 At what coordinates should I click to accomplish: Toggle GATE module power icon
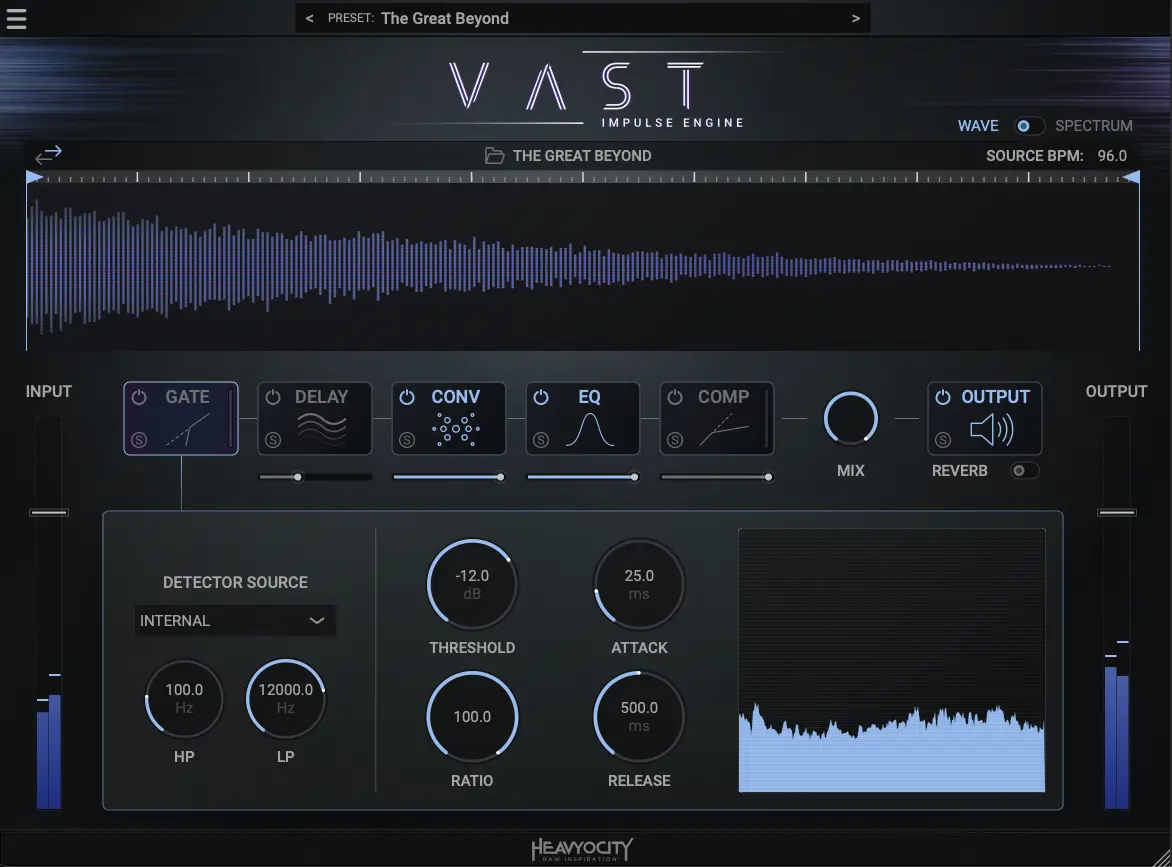click(x=139, y=397)
